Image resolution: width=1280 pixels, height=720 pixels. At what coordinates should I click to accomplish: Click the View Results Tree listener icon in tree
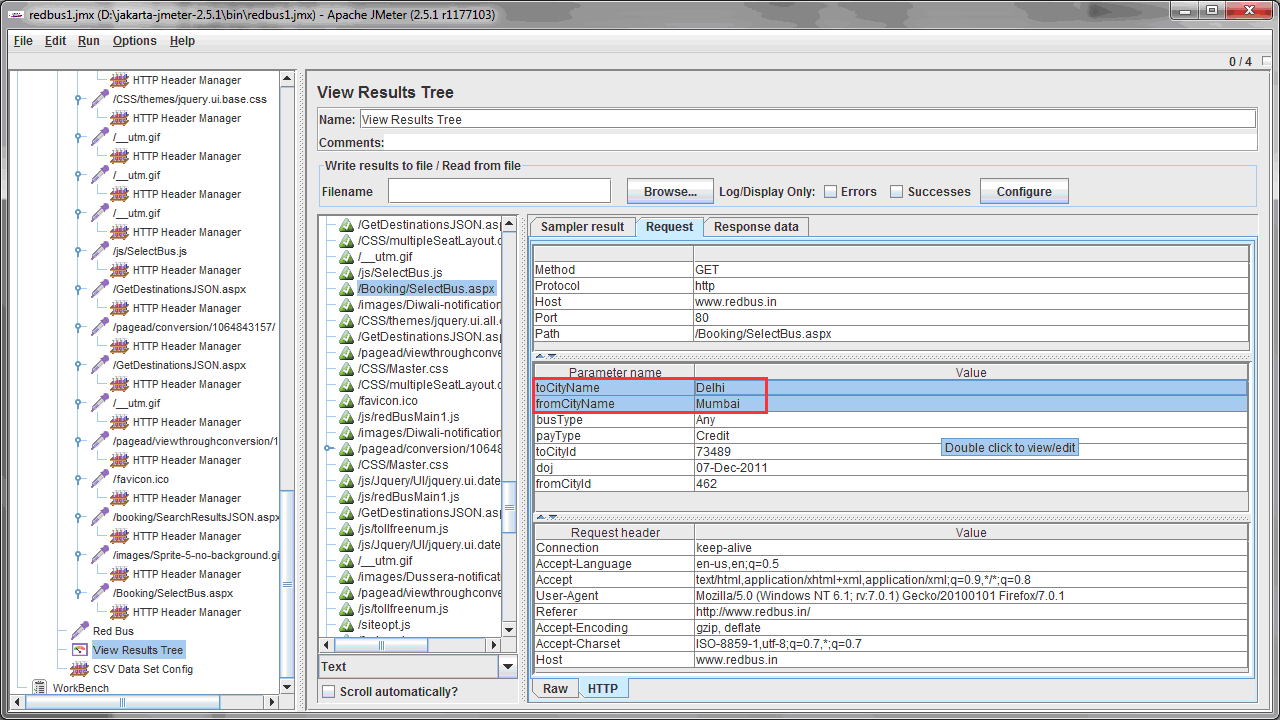point(79,650)
